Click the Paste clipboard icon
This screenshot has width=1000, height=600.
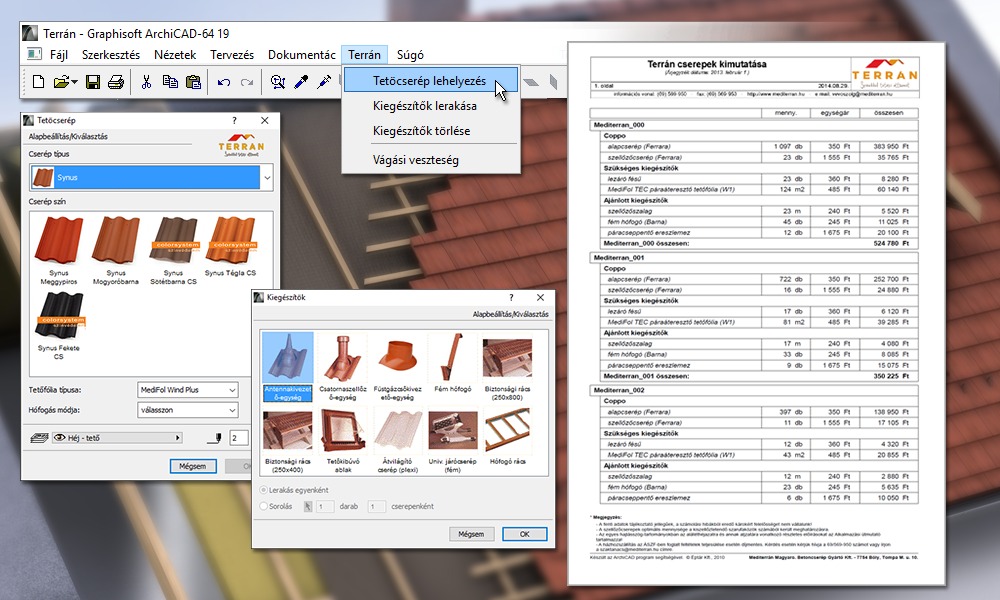pos(193,82)
